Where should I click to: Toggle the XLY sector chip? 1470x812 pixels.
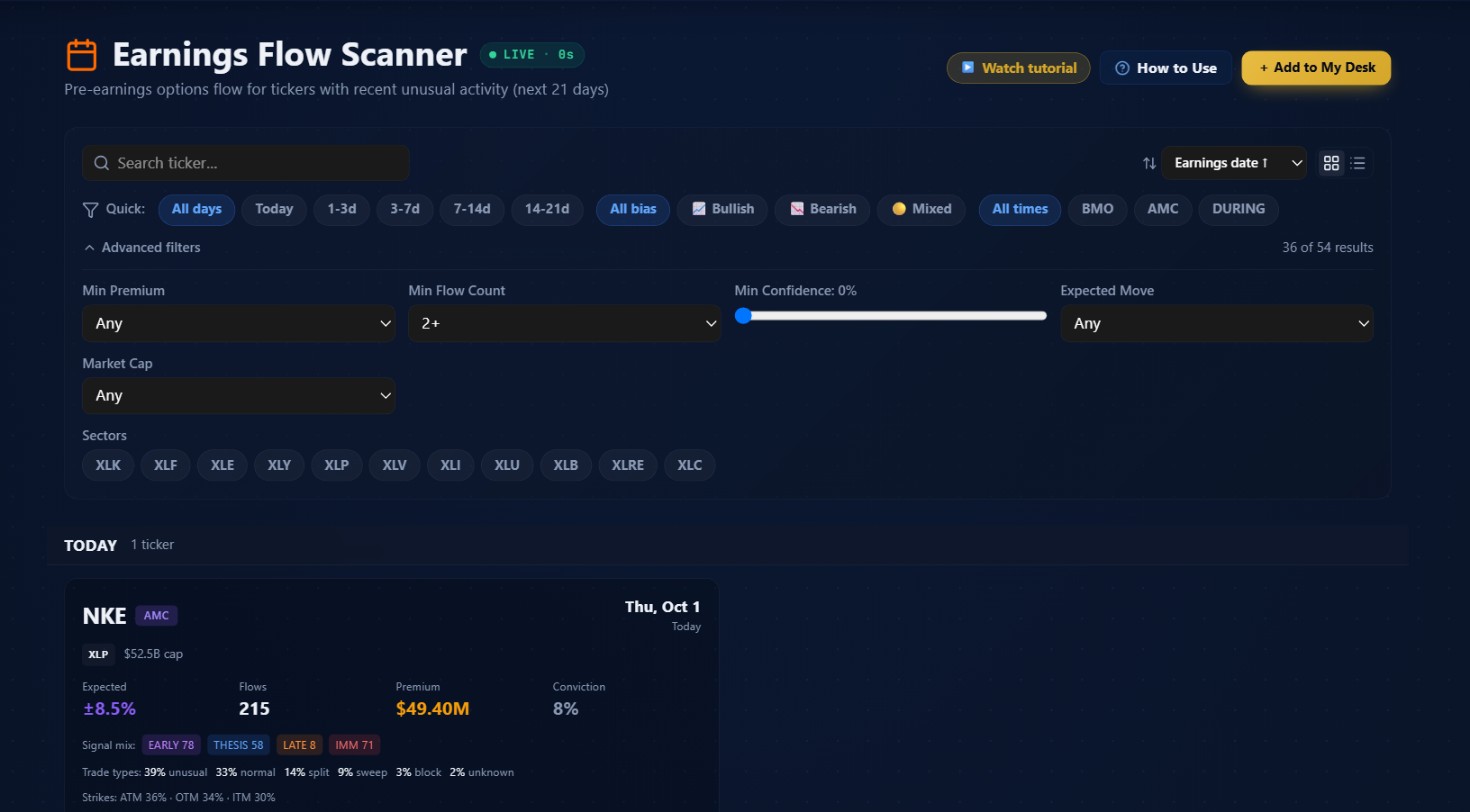(x=279, y=465)
